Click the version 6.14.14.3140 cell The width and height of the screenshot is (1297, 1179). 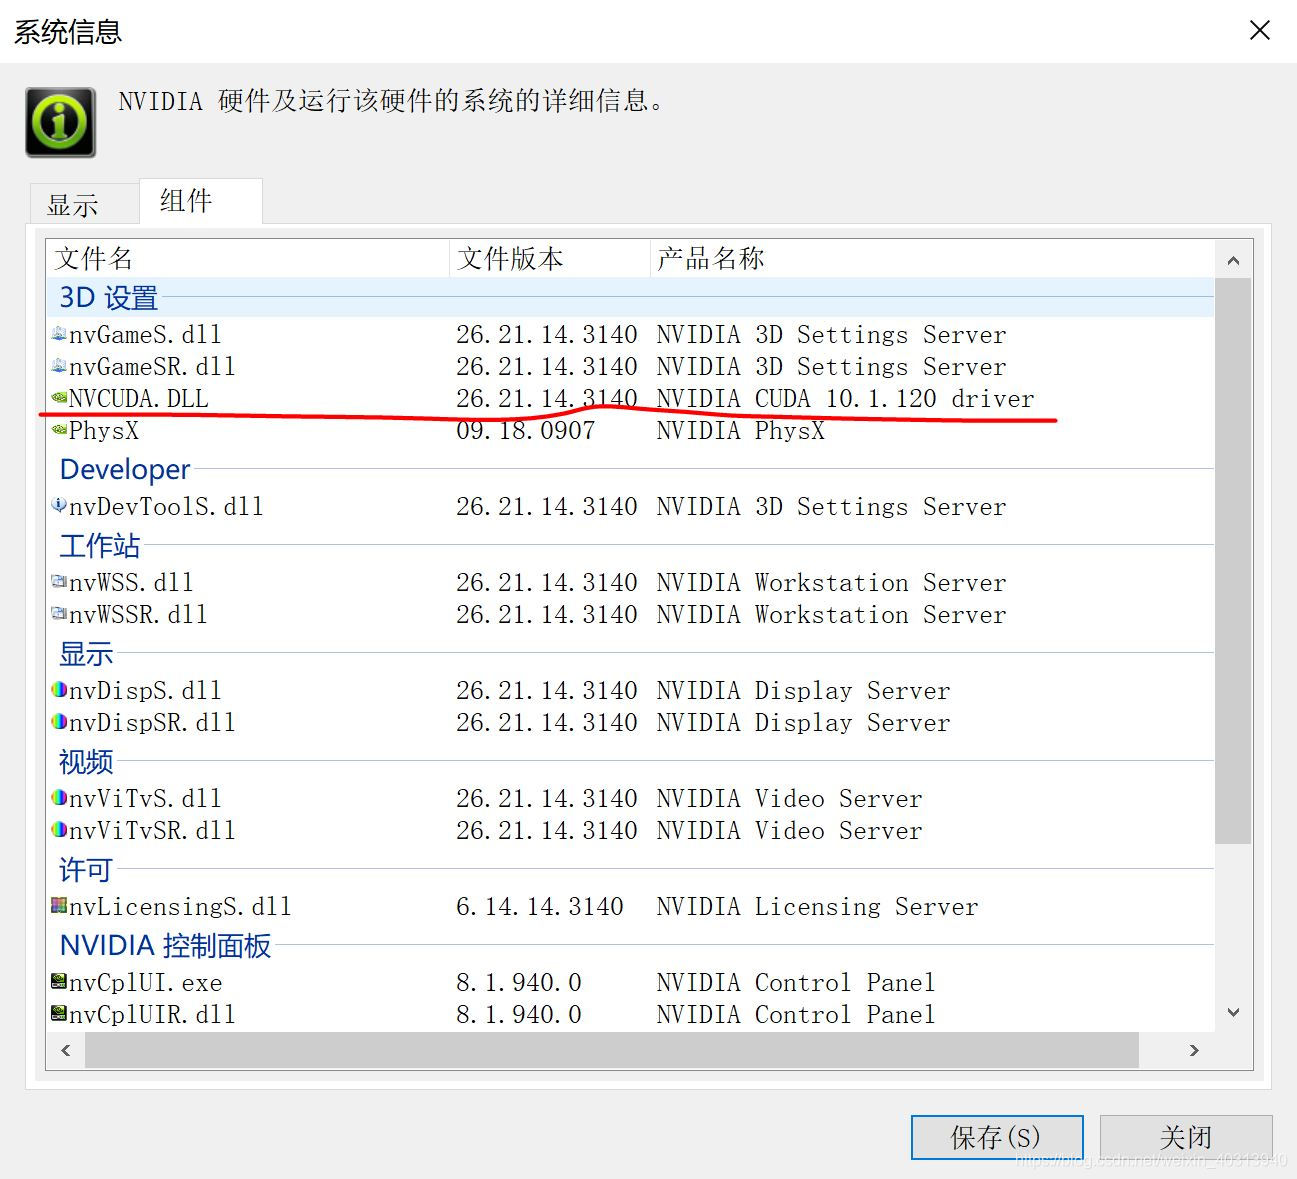540,906
